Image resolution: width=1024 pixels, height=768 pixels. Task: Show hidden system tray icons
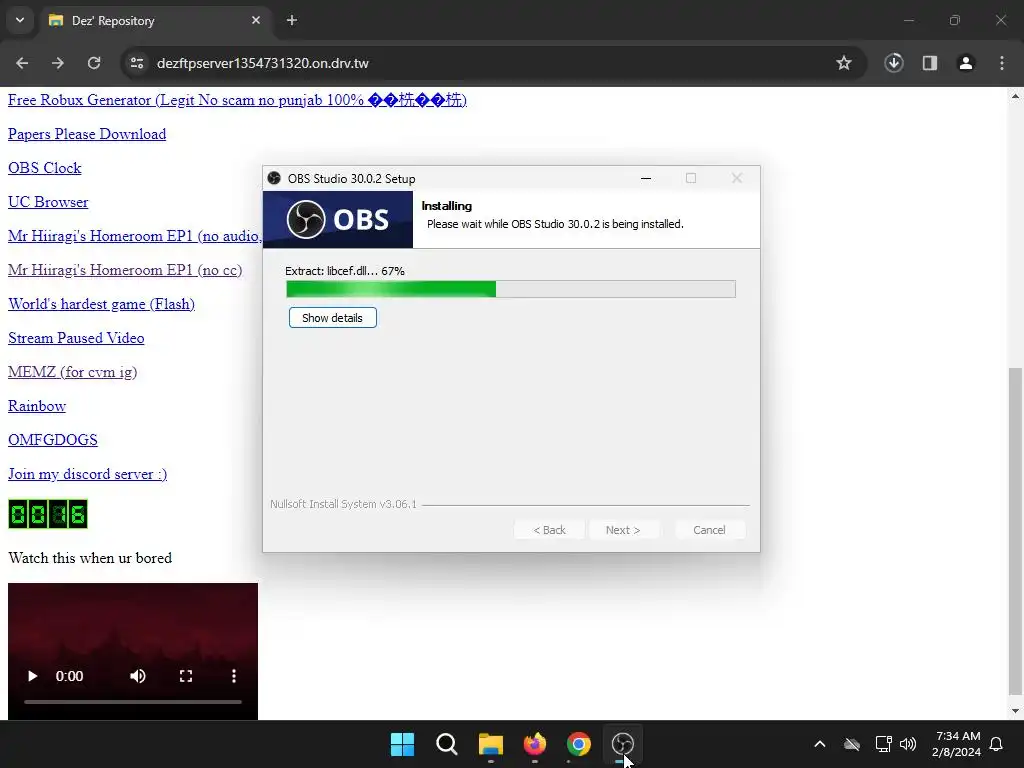coord(820,744)
